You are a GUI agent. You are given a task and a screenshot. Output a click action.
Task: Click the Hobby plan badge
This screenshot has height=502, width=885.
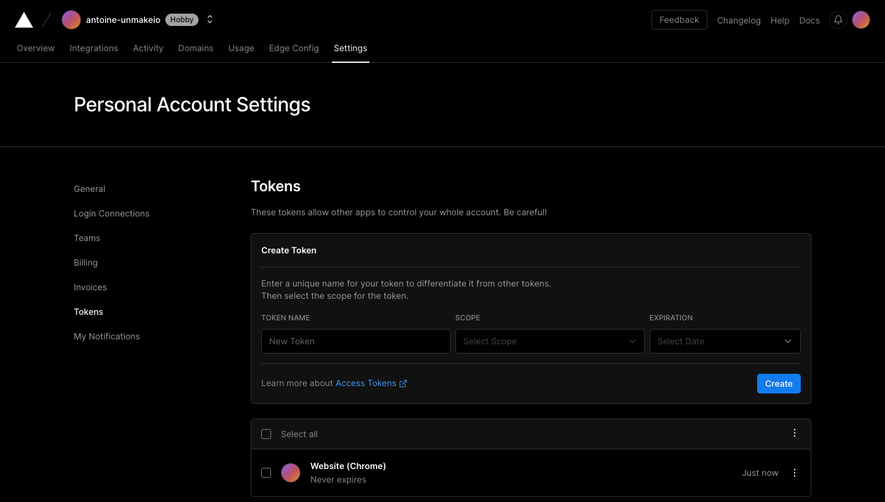tap(182, 20)
